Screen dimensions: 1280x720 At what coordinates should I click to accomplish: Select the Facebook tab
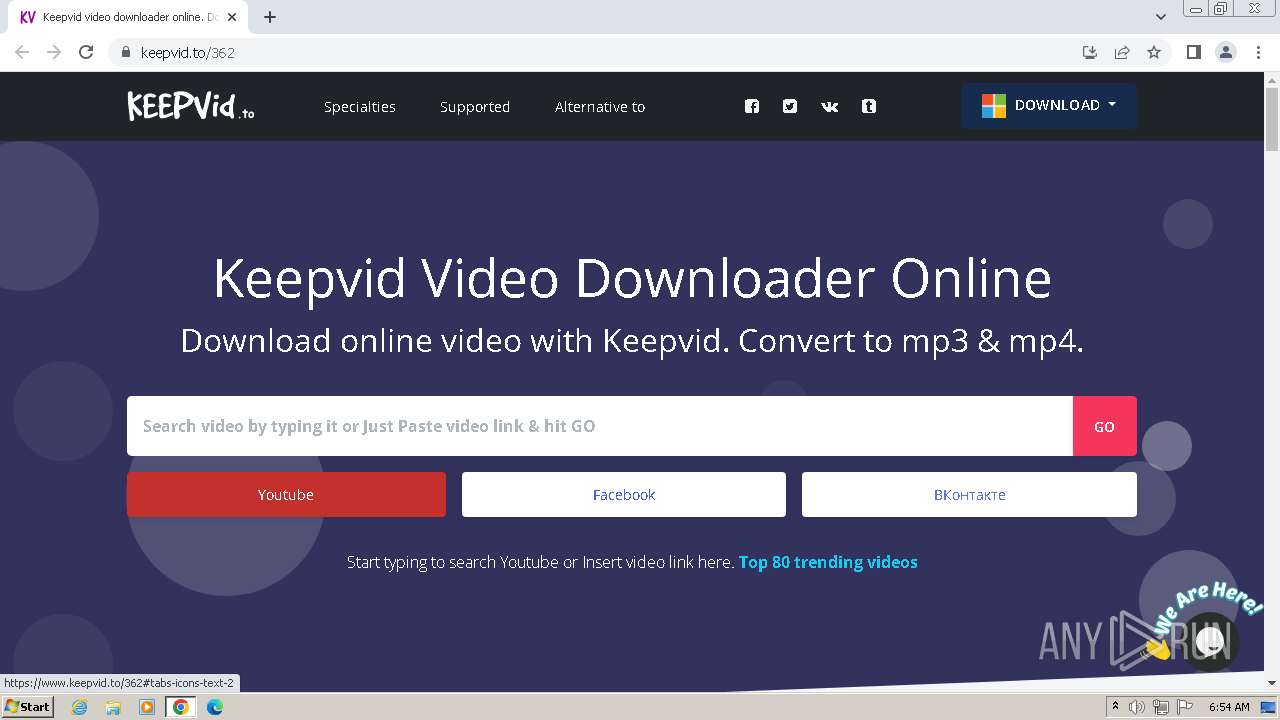coord(624,494)
